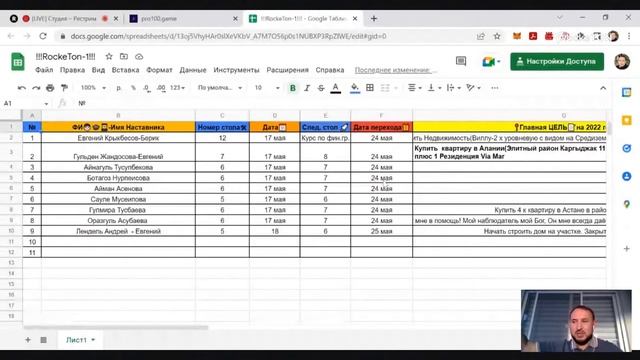Switch to the Лист1 sheet tab

pos(80,340)
